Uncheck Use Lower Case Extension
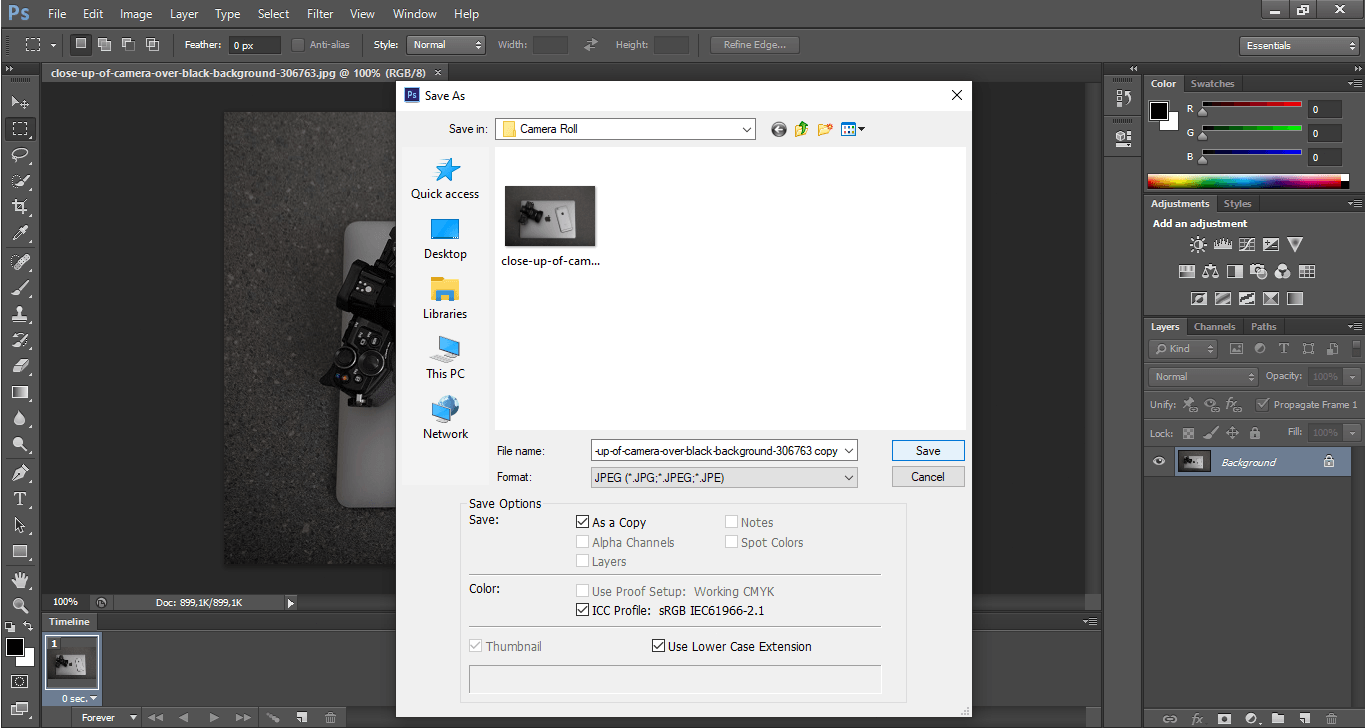This screenshot has height=728, width=1365. point(658,645)
